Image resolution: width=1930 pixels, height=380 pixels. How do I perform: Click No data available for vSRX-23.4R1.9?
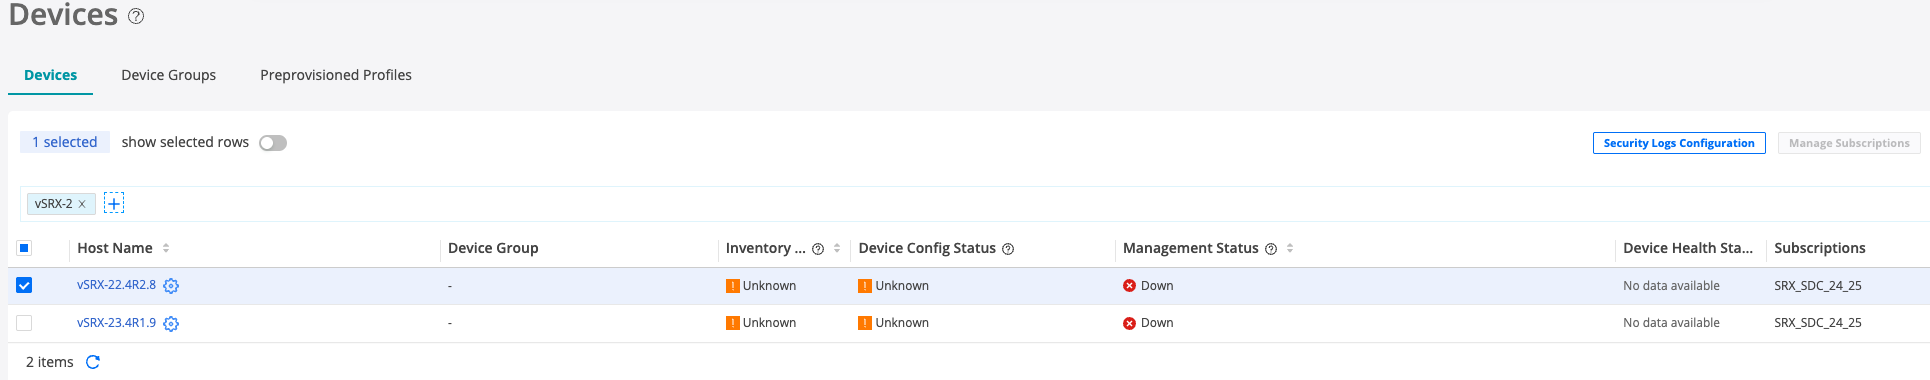pyautogui.click(x=1671, y=323)
